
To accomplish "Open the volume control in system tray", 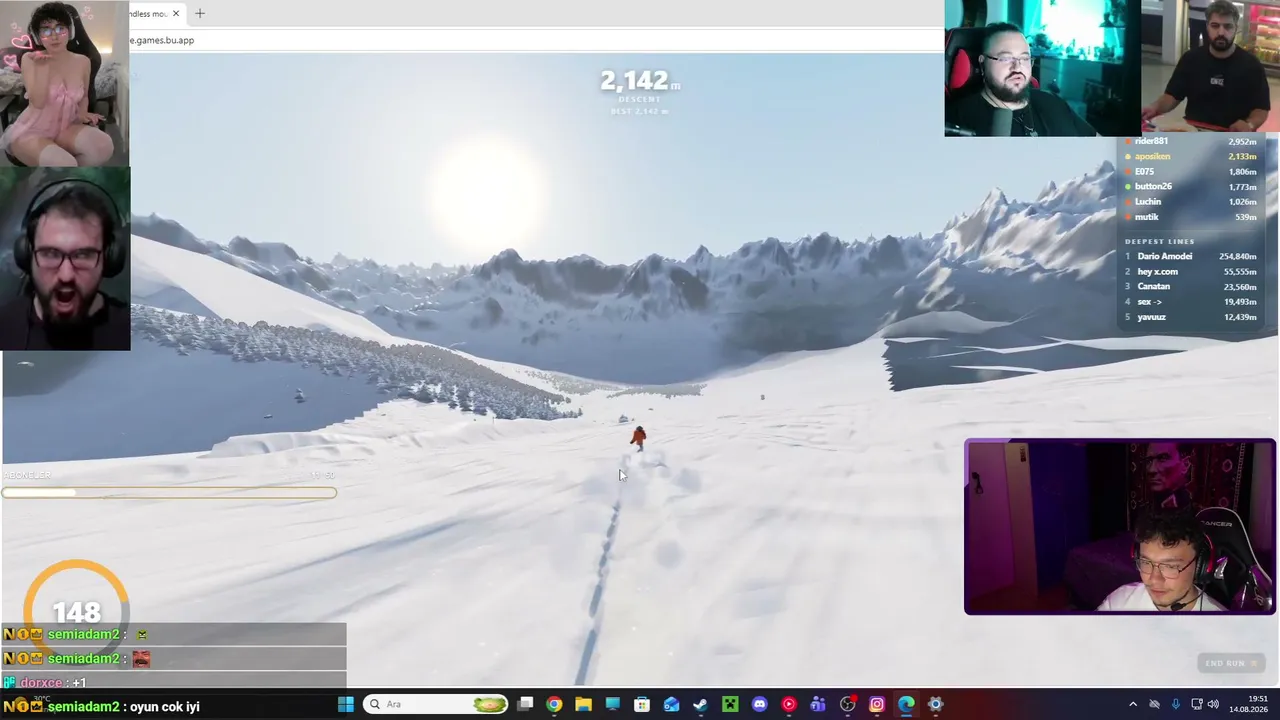I will pyautogui.click(x=1213, y=704).
